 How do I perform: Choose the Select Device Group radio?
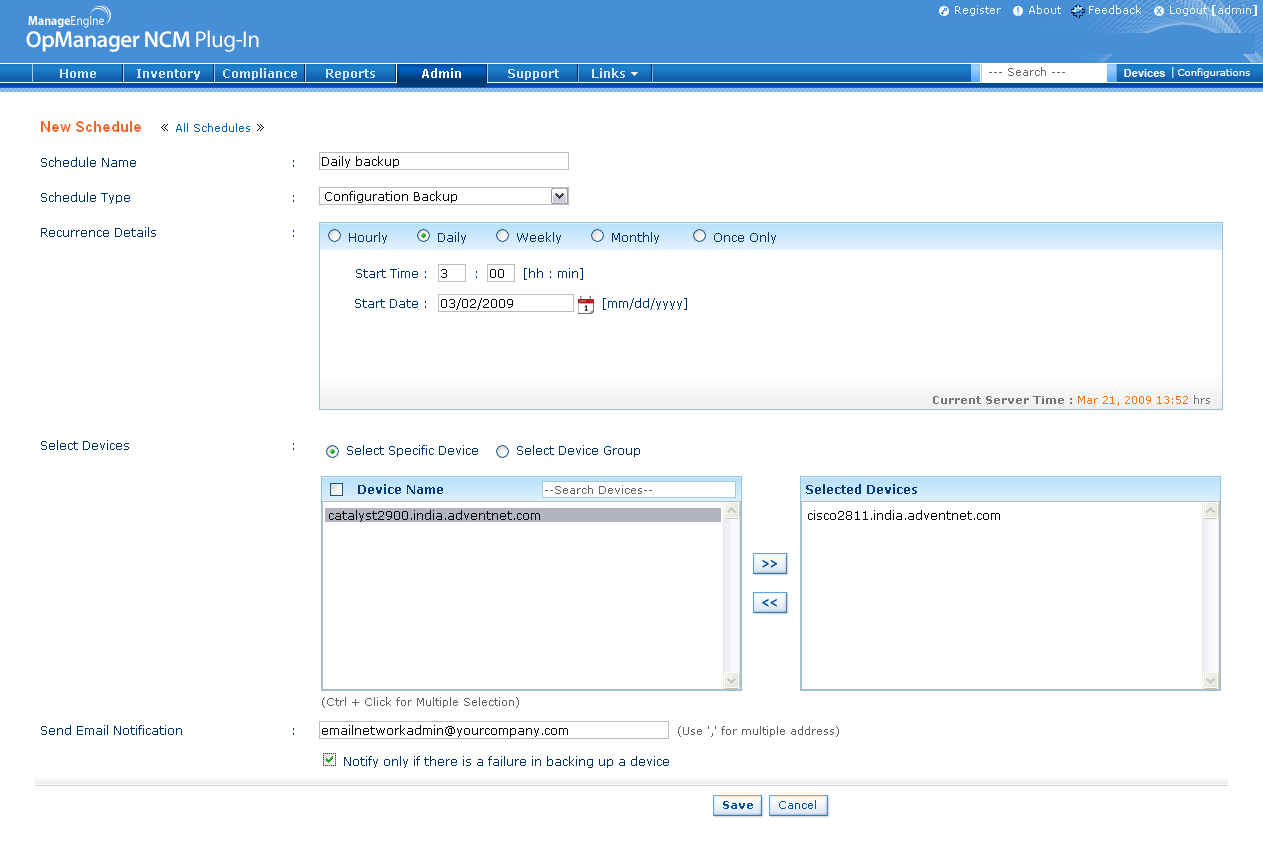pos(502,451)
